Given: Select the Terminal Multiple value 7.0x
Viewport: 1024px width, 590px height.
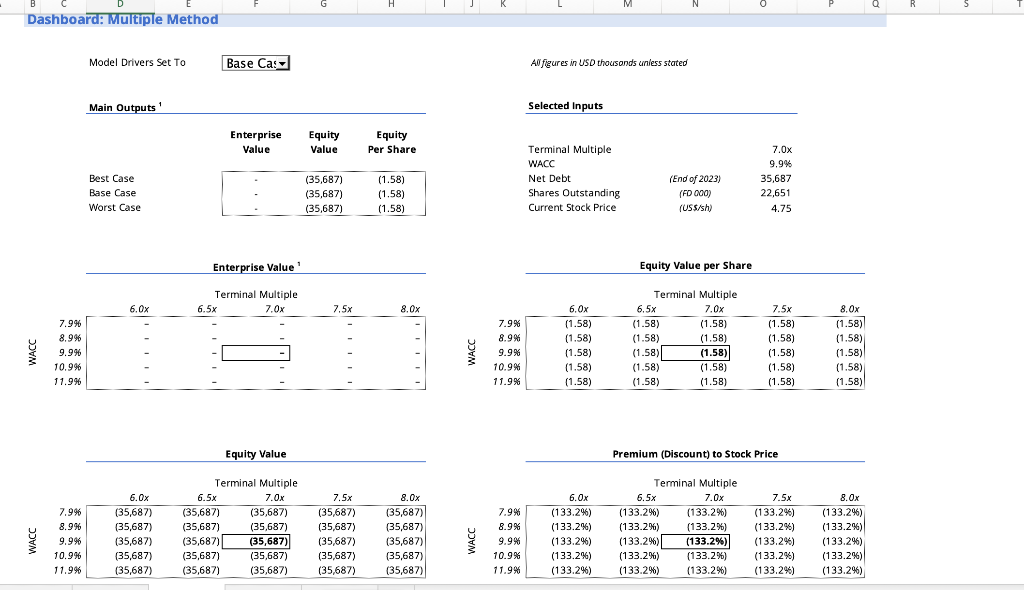Looking at the screenshot, I should [785, 149].
